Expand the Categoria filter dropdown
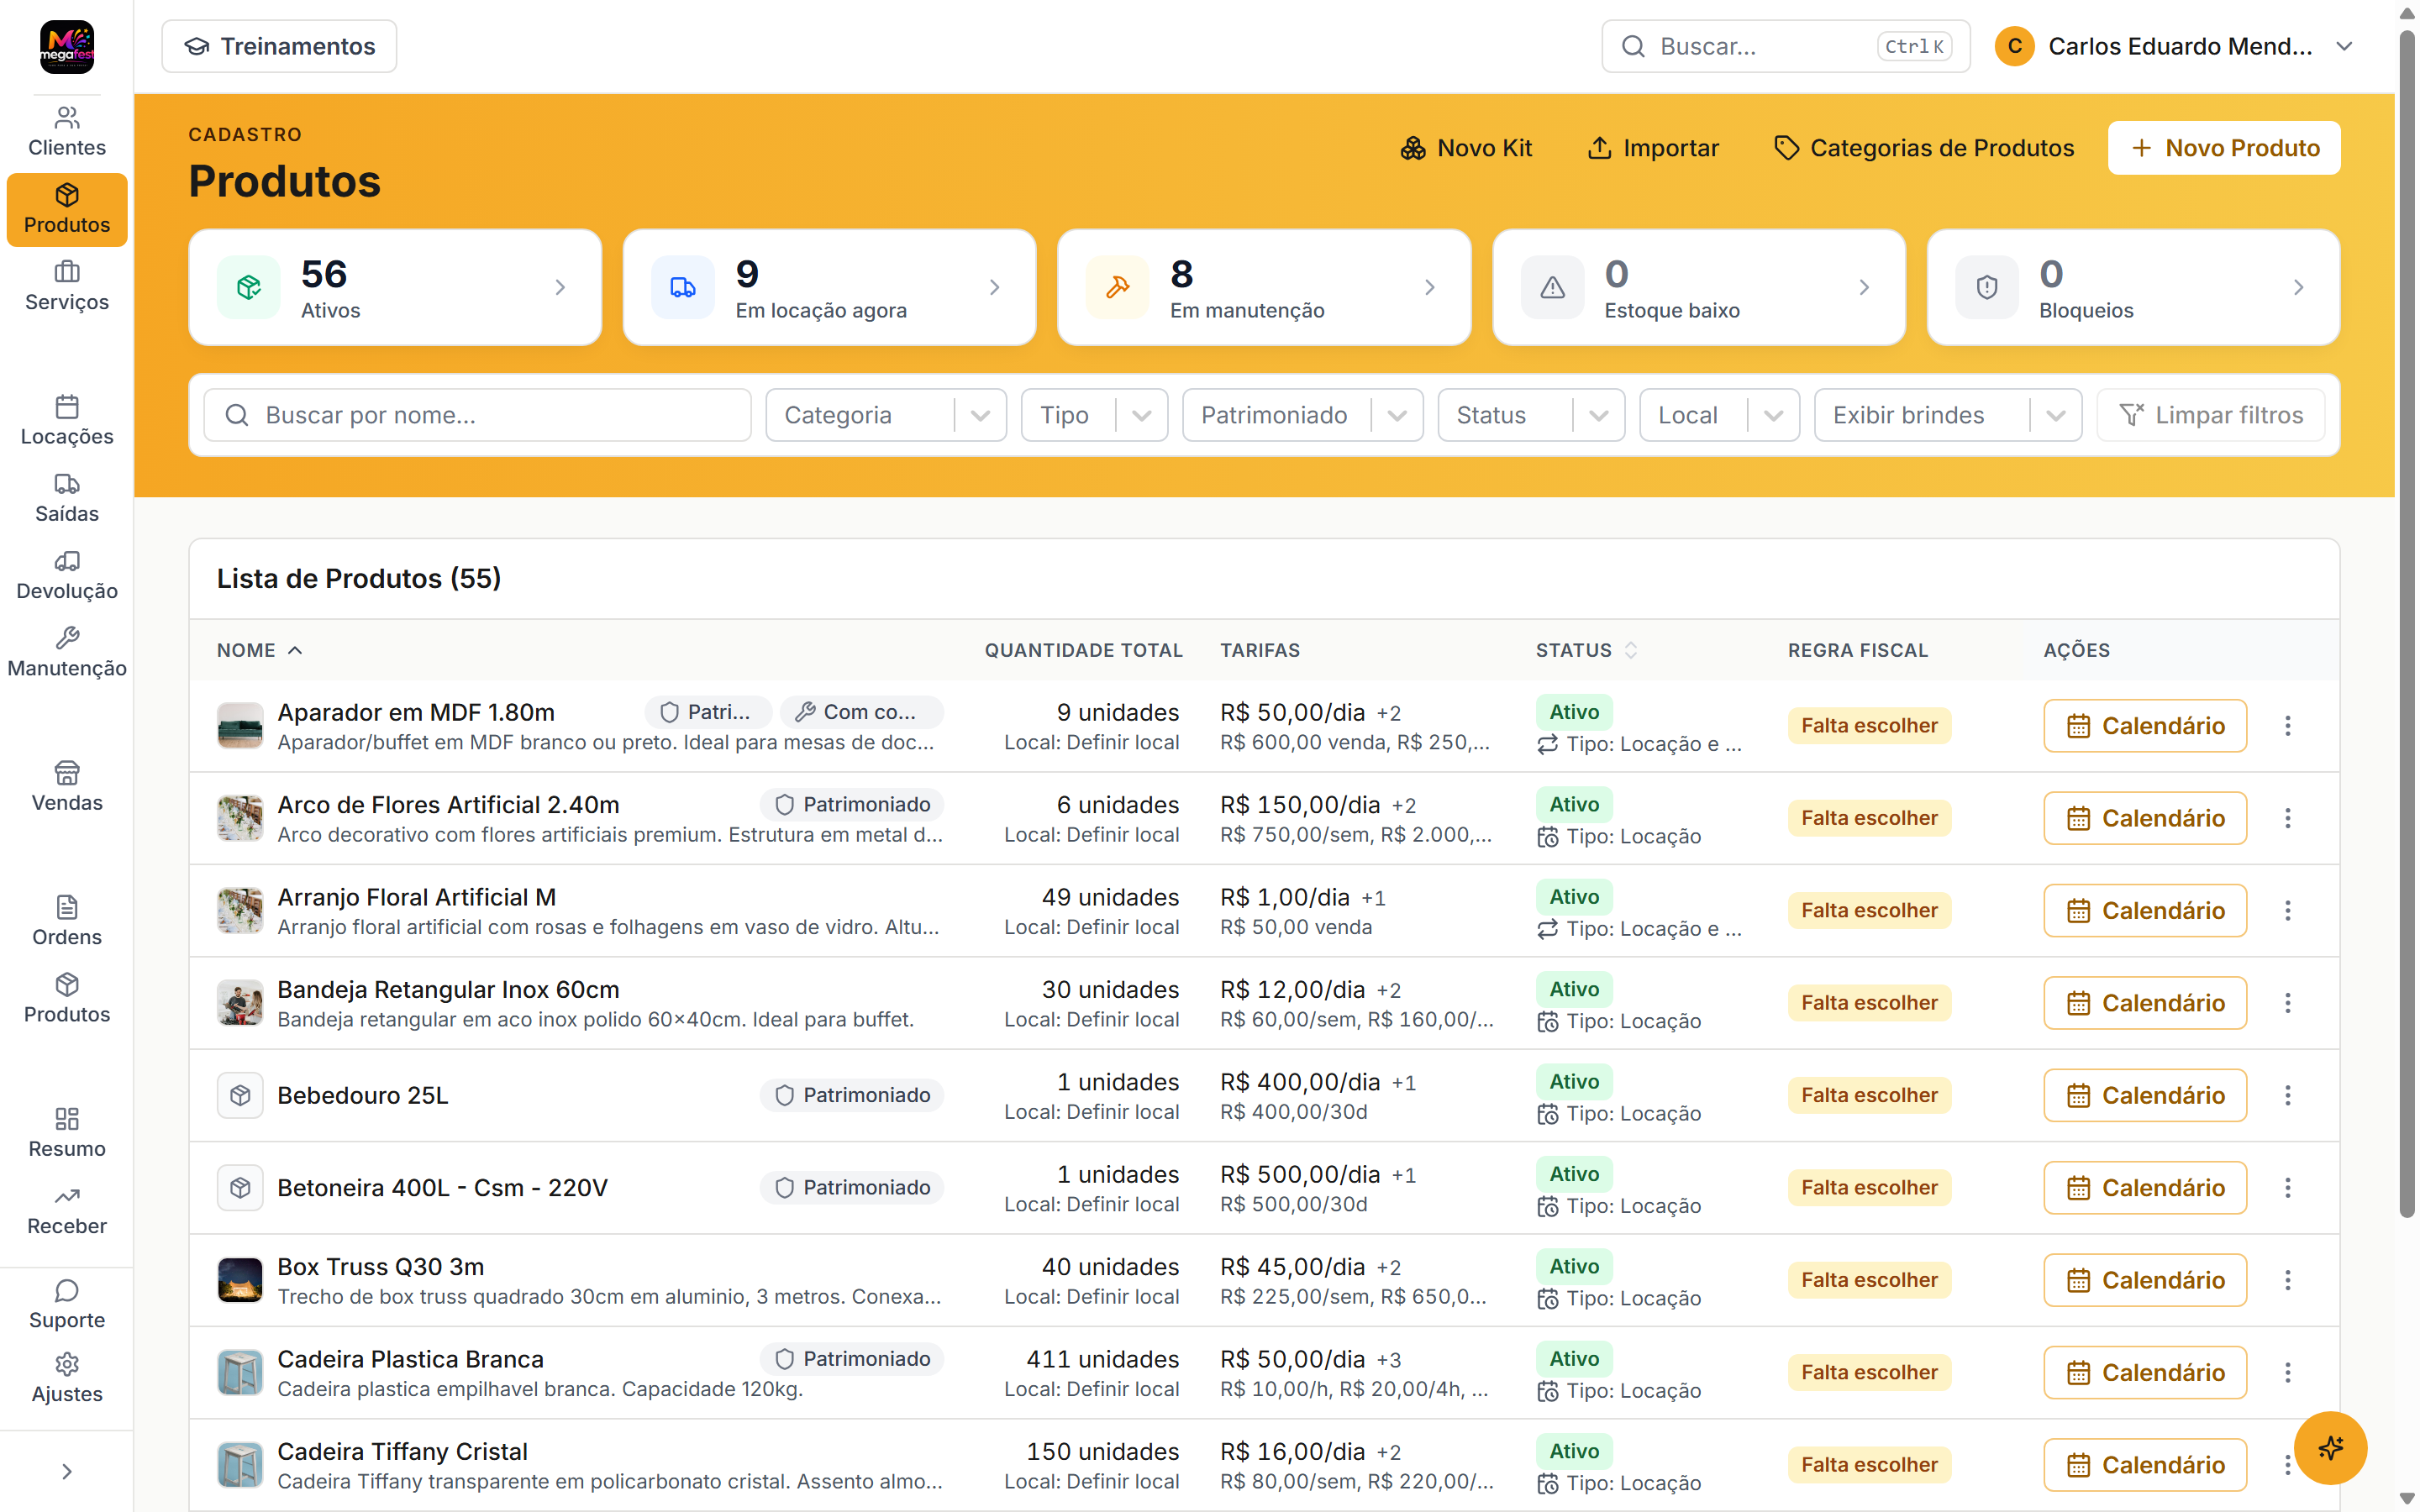The width and height of the screenshot is (2420, 1512). [886, 415]
